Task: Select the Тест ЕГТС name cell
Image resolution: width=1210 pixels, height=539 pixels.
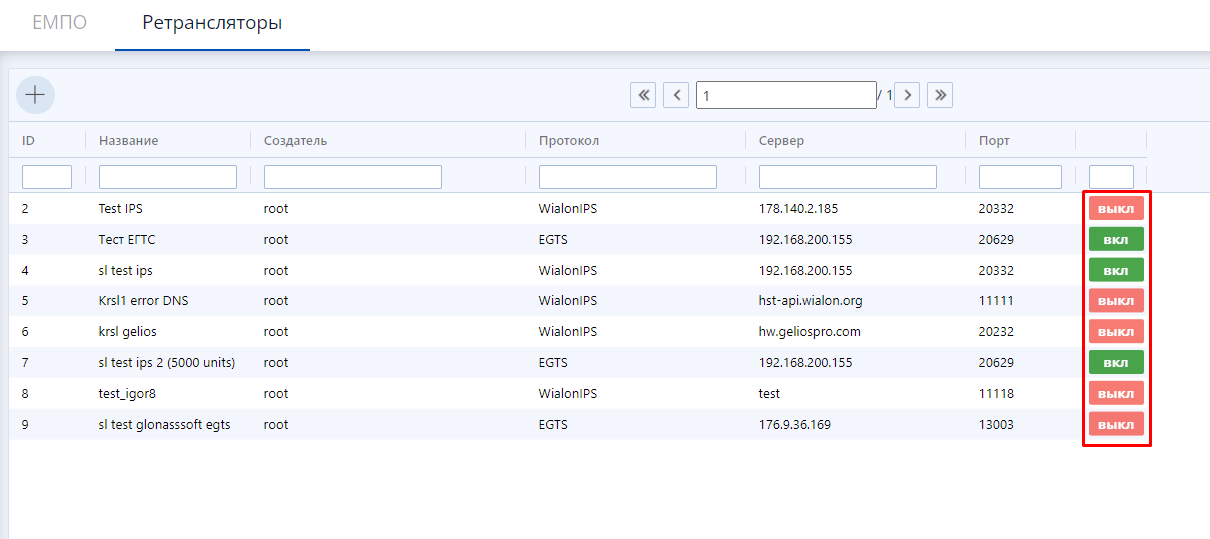Action: pyautogui.click(x=127, y=240)
